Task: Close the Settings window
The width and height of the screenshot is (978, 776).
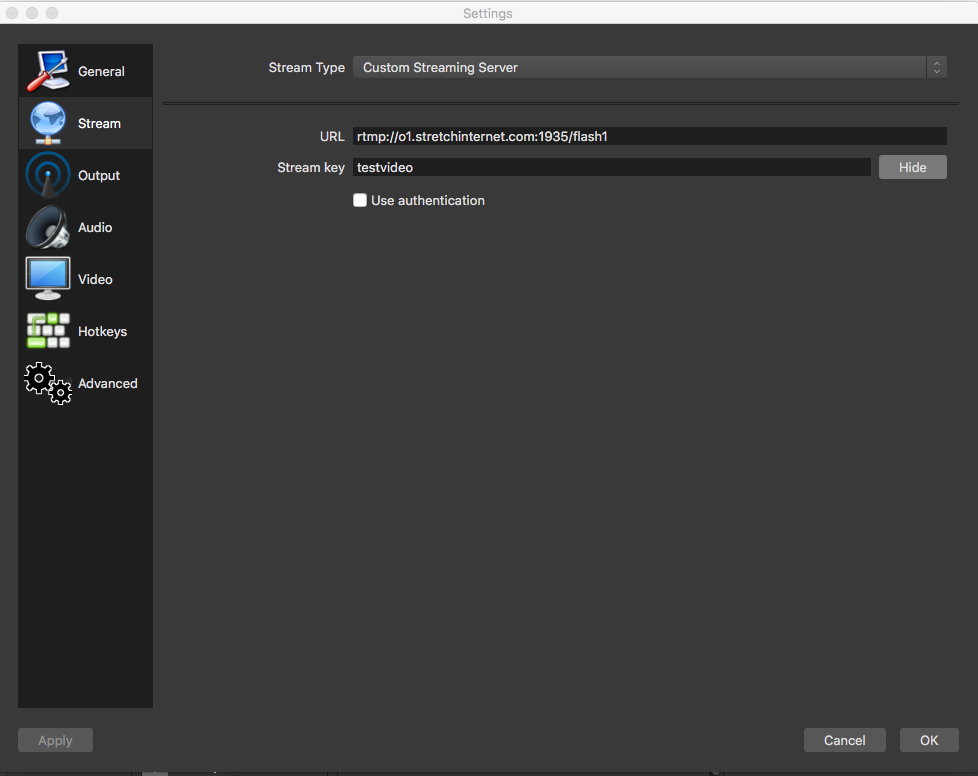Action: (x=13, y=13)
